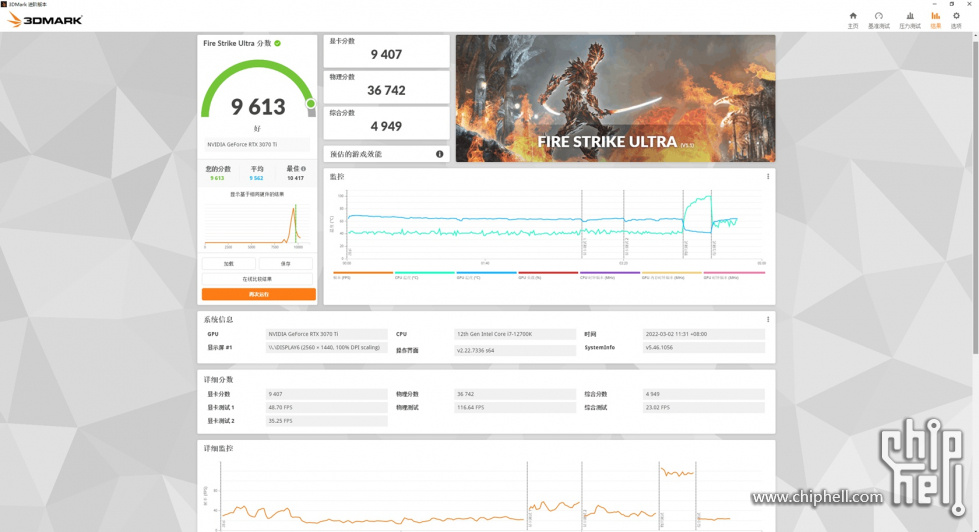Toggle the pink GPU clock frequency legend entry
This screenshot has height=532, width=979.
point(734,275)
